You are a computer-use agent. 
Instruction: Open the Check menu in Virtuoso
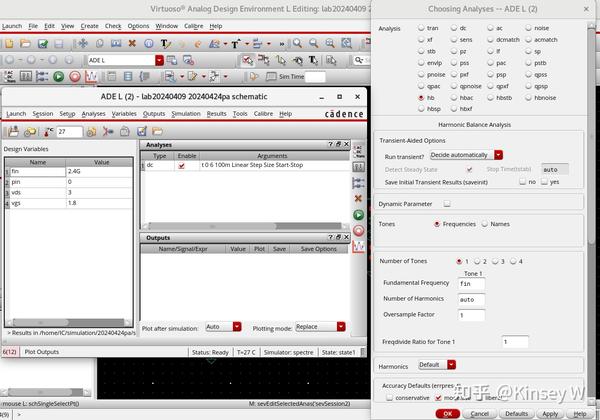[x=113, y=26]
